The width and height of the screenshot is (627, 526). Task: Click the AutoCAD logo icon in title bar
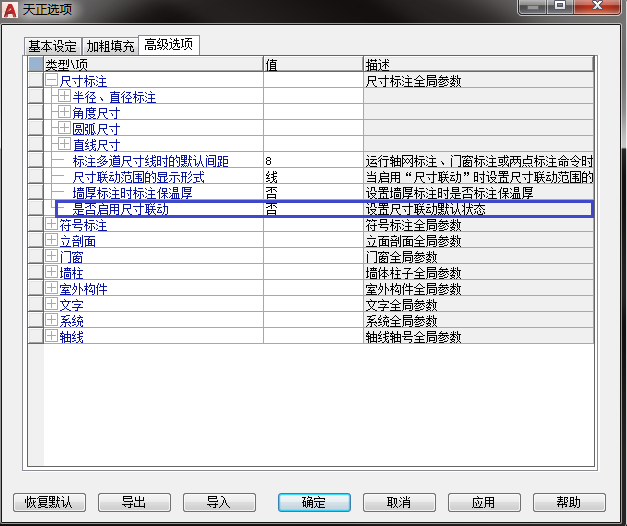[x=11, y=9]
